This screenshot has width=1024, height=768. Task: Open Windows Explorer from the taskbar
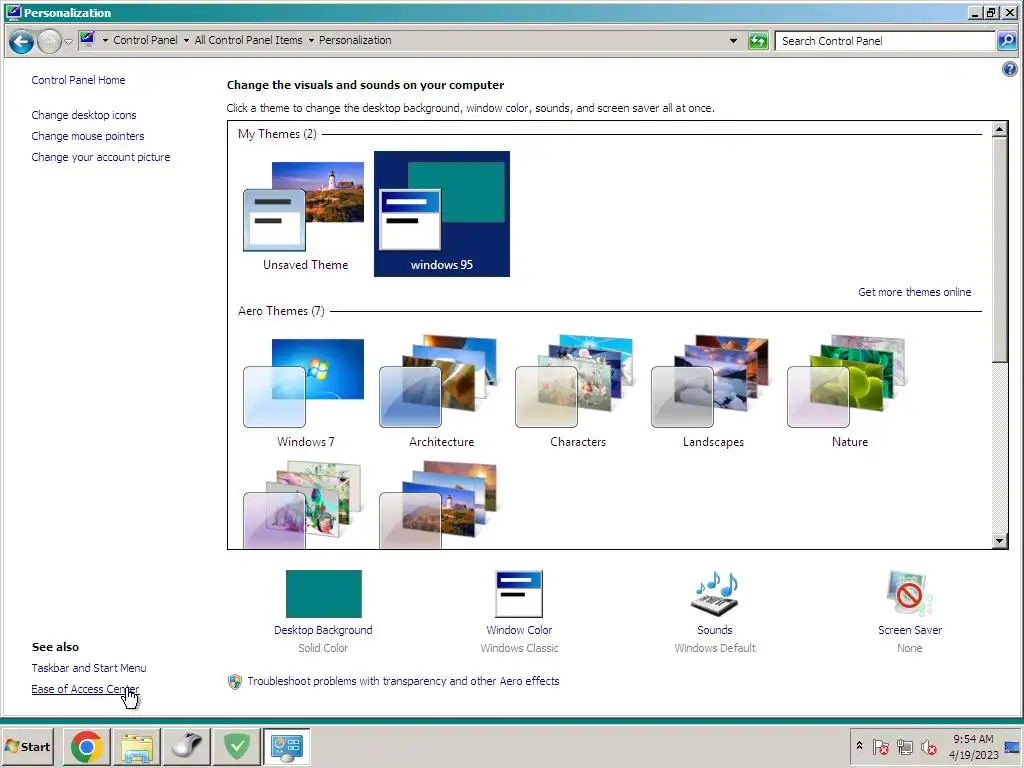click(137, 746)
